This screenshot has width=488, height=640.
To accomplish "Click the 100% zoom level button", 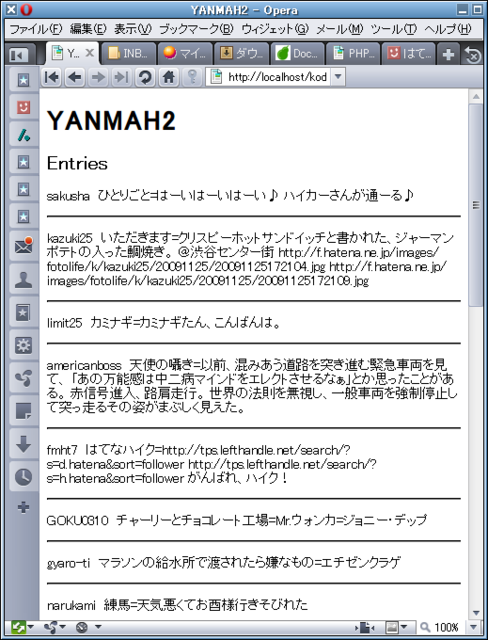I will pos(440,627).
